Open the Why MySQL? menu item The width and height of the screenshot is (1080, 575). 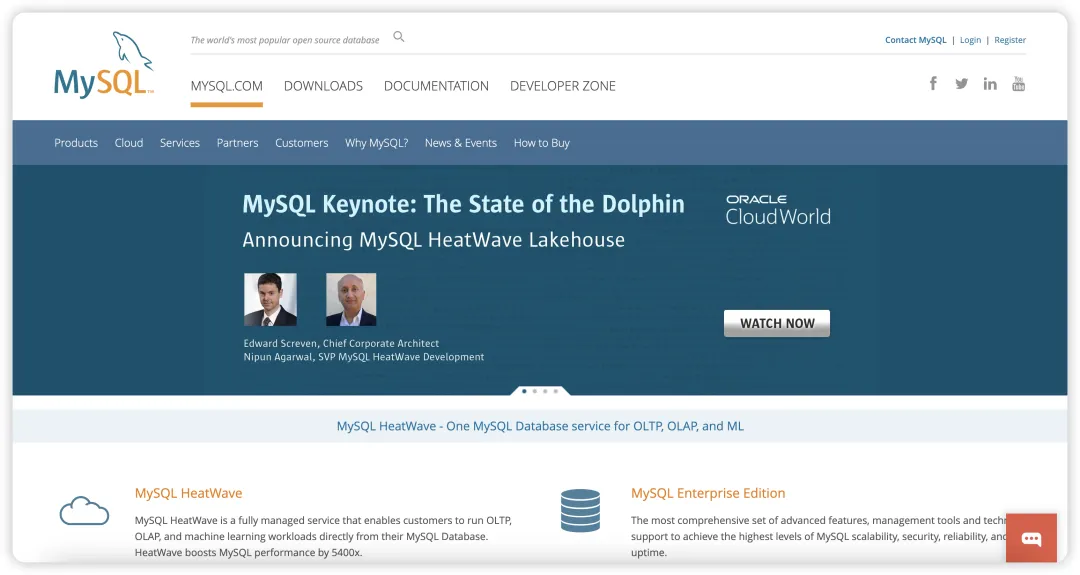[x=377, y=143]
